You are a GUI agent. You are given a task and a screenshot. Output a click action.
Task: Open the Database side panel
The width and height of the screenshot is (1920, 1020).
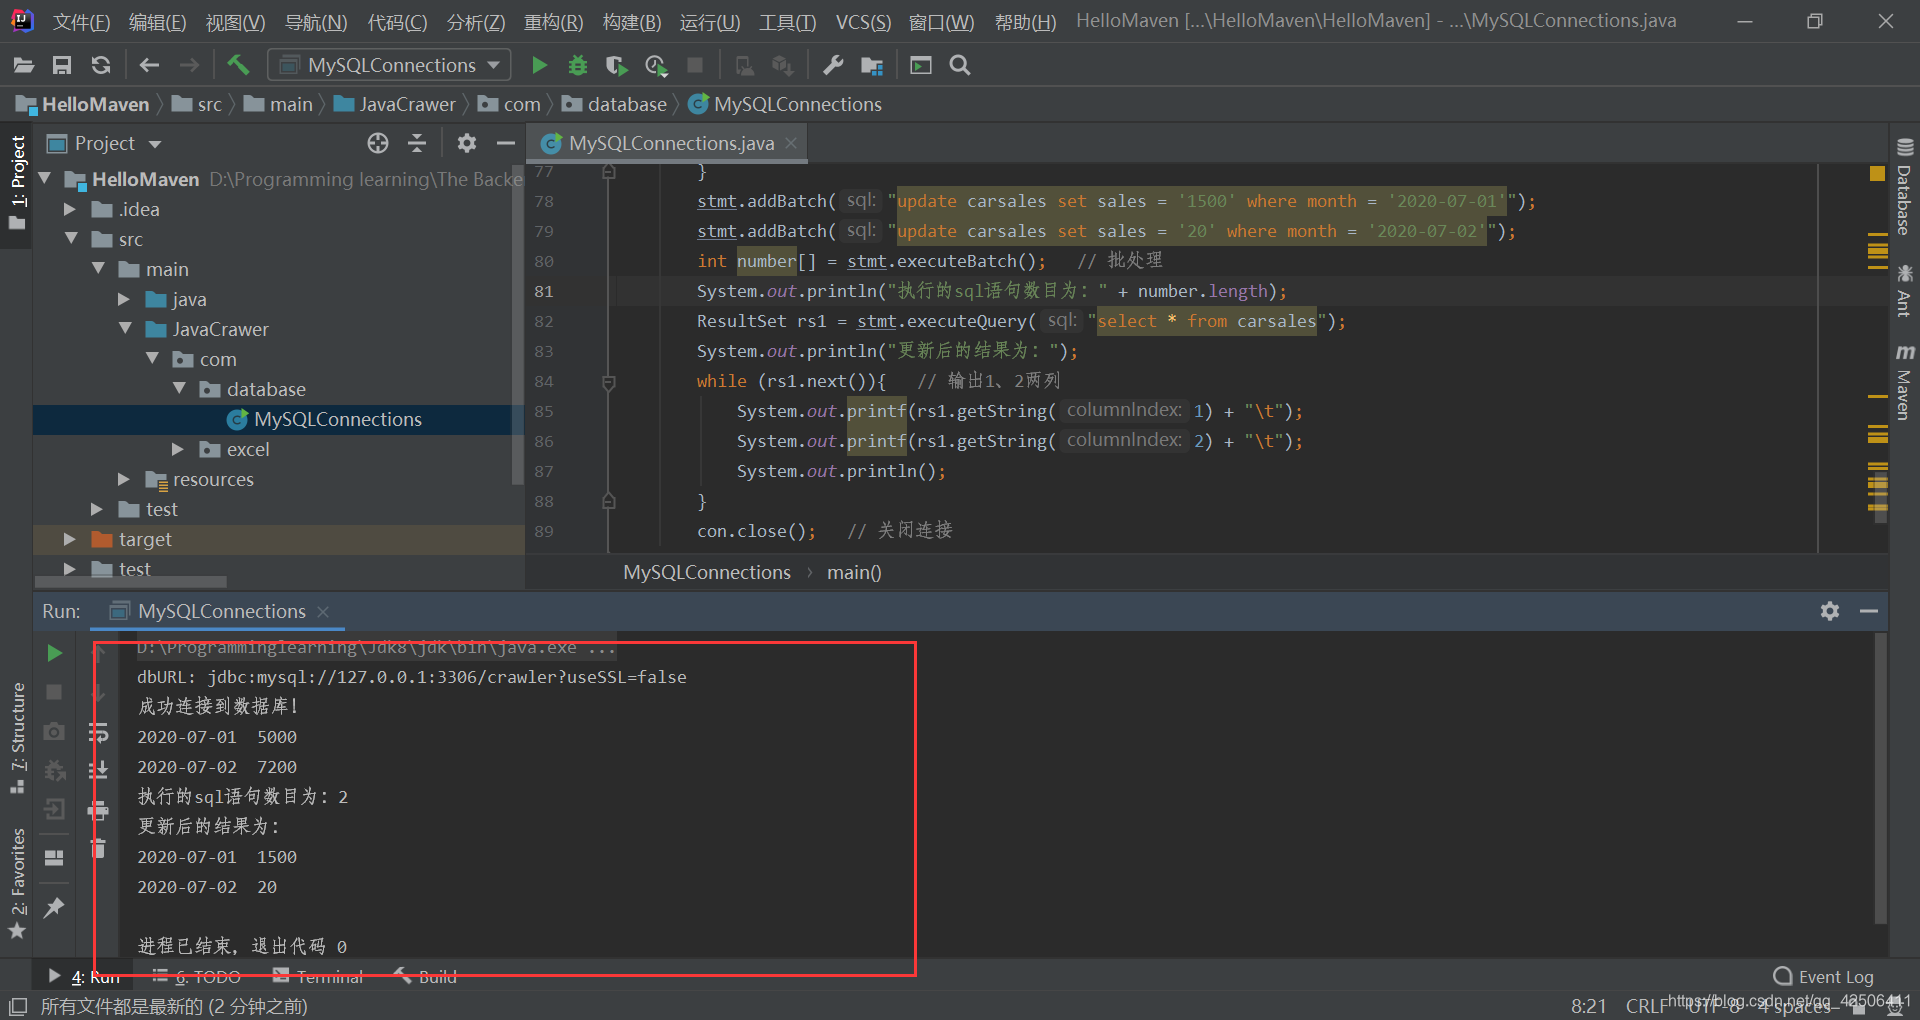1904,187
